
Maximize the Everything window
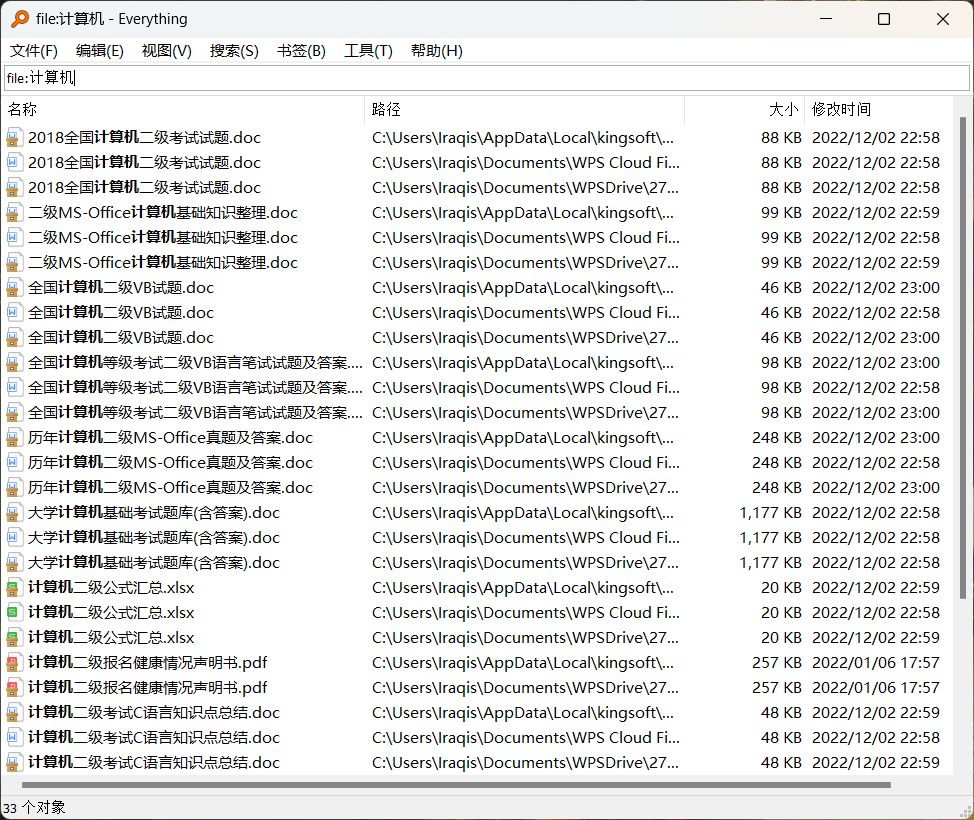pos(884,19)
